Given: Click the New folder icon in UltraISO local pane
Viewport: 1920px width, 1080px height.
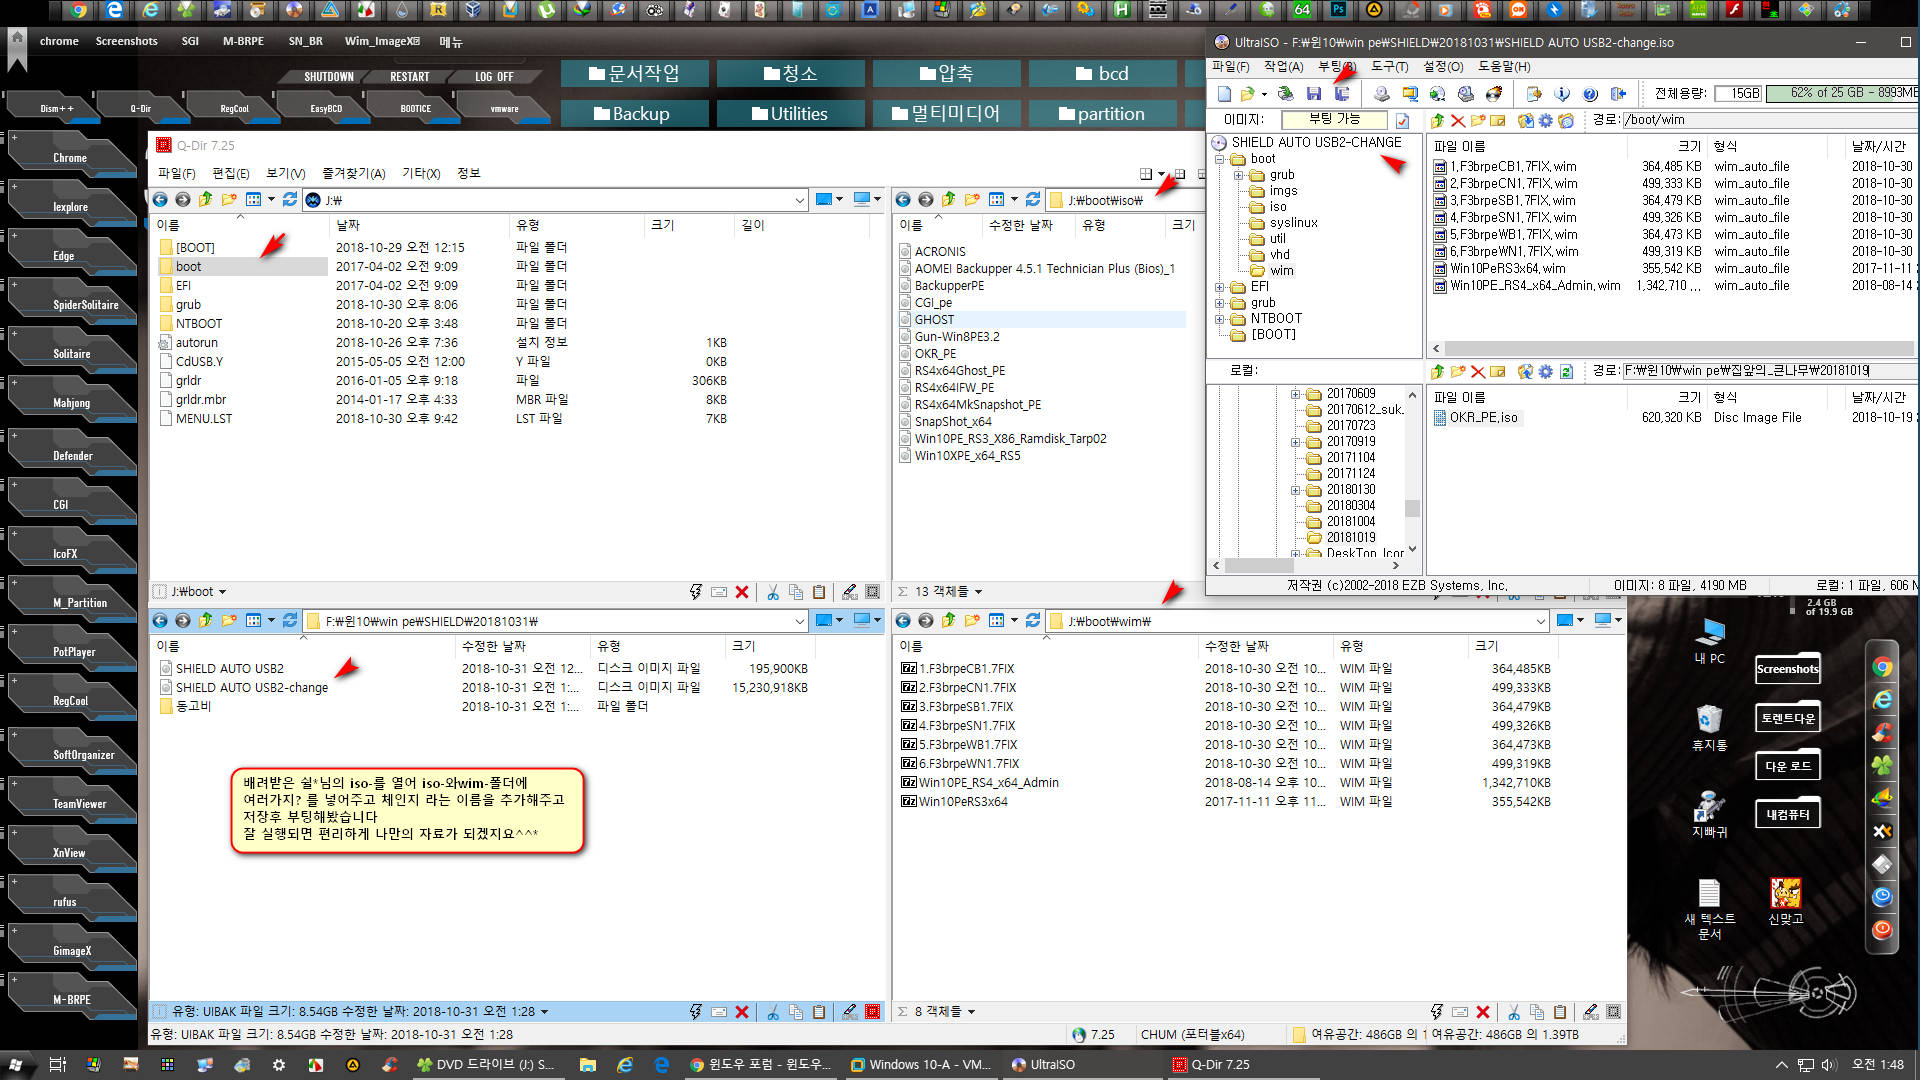Looking at the screenshot, I should (x=1458, y=371).
